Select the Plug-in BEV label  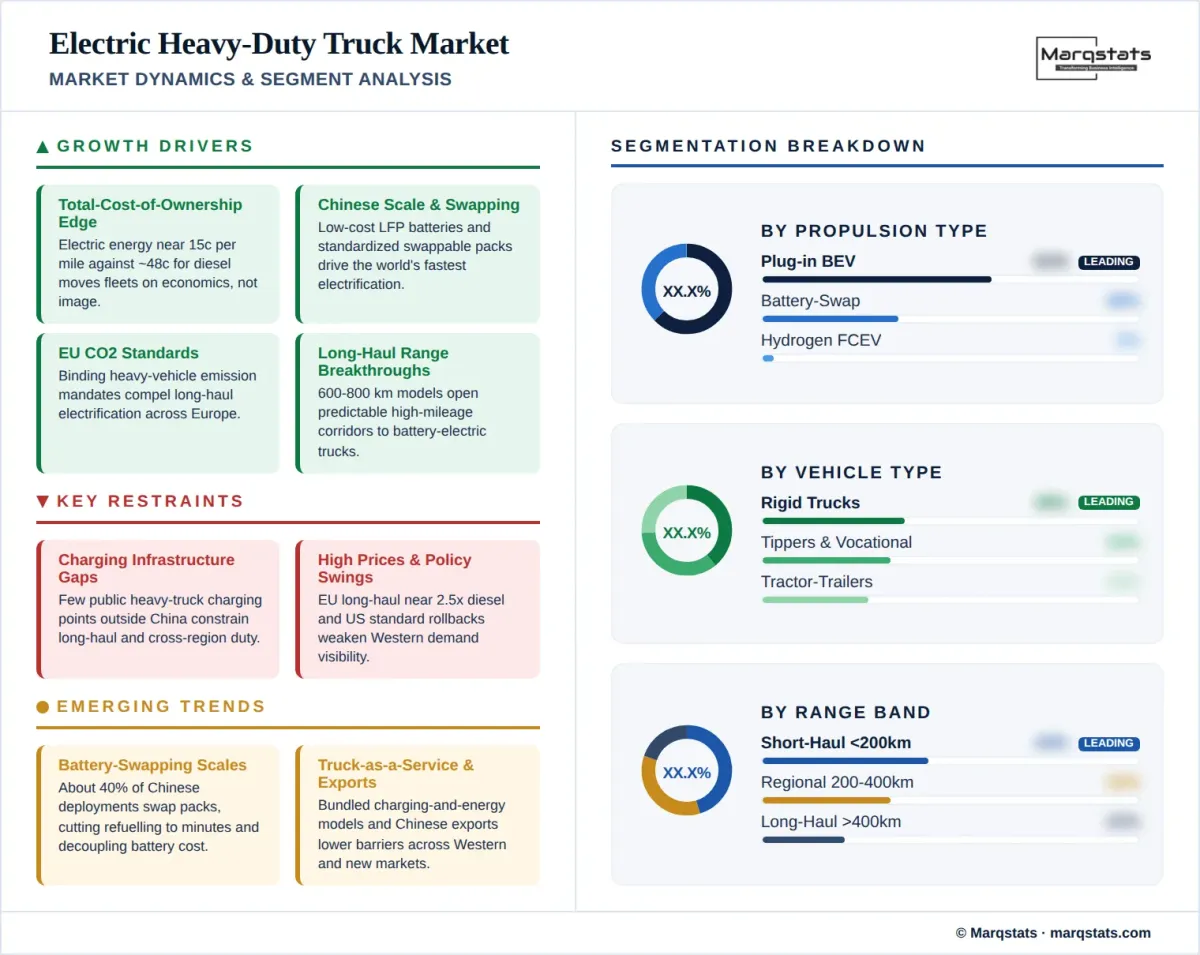(808, 261)
